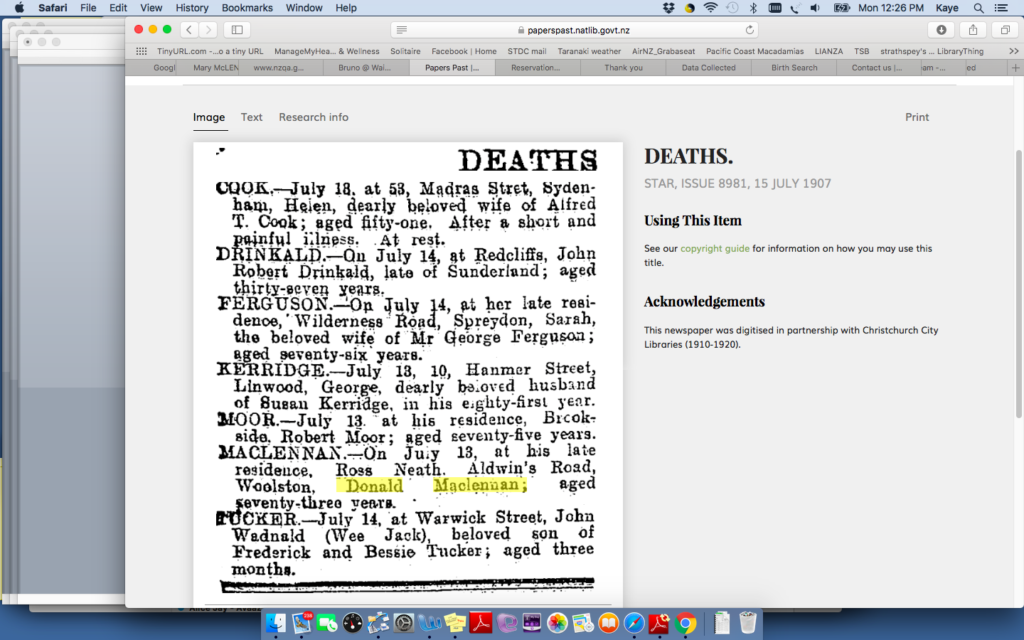Open Photos app in the Dock

(557, 623)
